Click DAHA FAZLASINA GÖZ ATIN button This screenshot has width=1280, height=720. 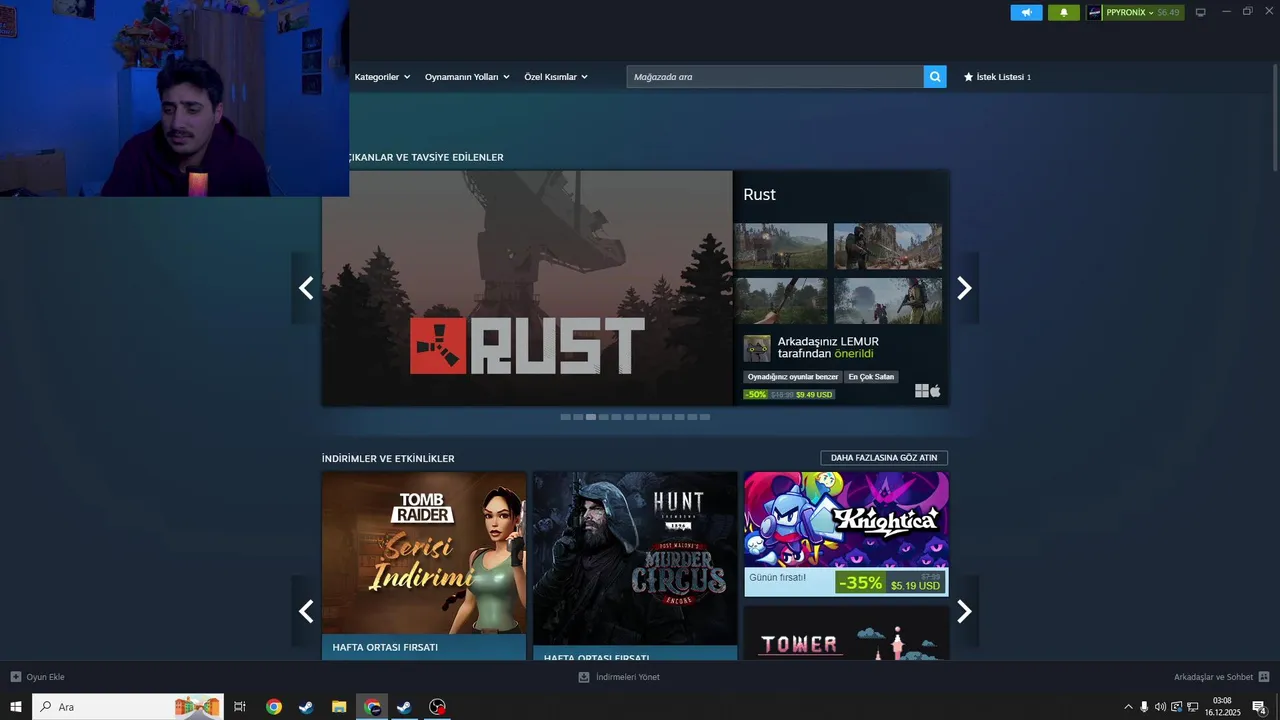884,458
